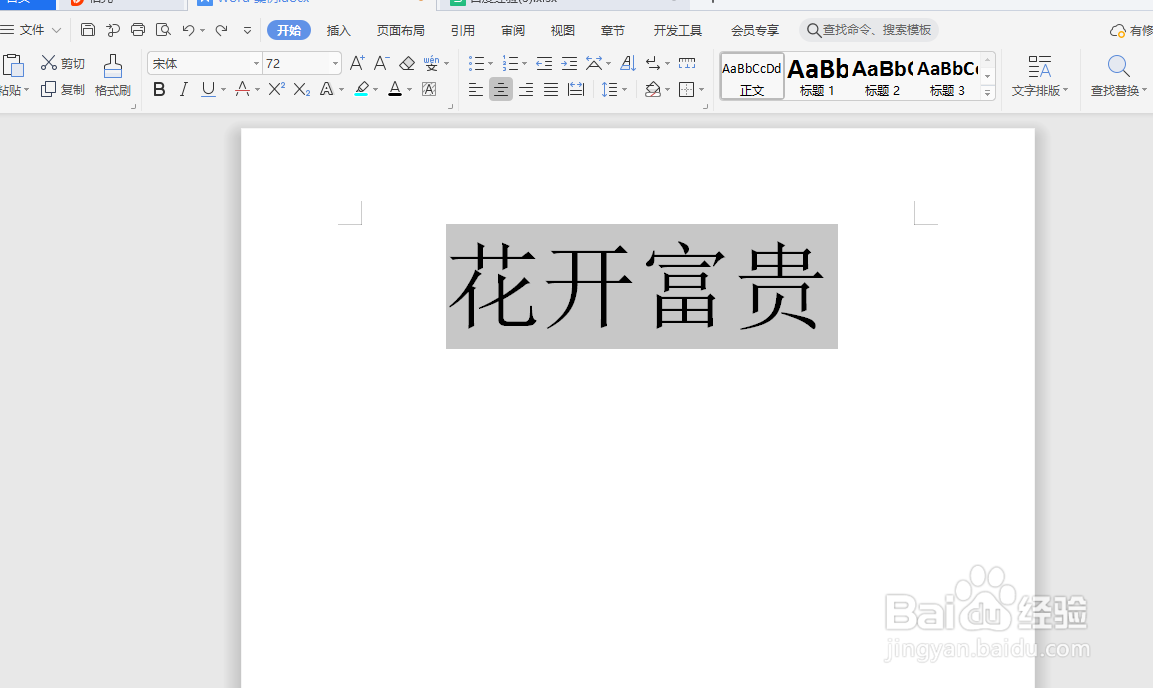The width and height of the screenshot is (1153, 688).
Task: Toggle Justify alignment
Action: tap(551, 90)
